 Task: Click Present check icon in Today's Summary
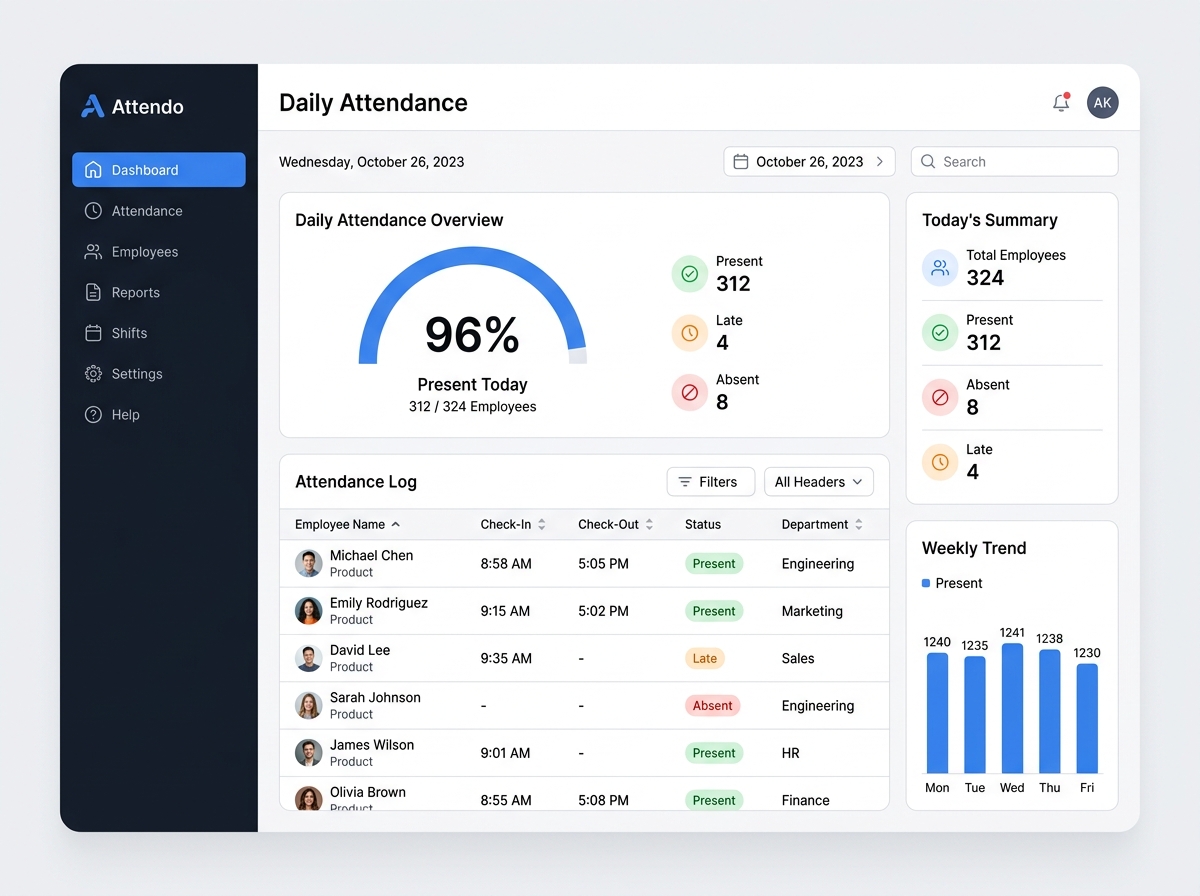tap(940, 333)
